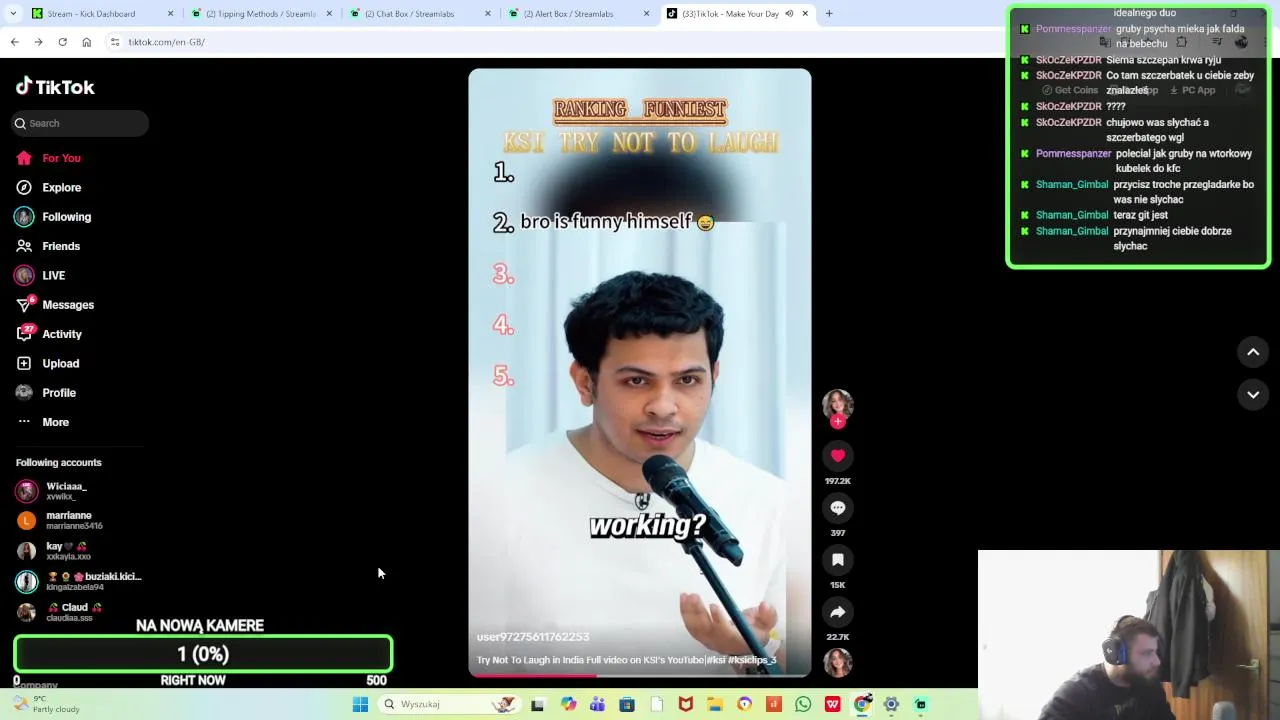Bookmark the video to favourites
This screenshot has height=720, width=1280.
[838, 560]
